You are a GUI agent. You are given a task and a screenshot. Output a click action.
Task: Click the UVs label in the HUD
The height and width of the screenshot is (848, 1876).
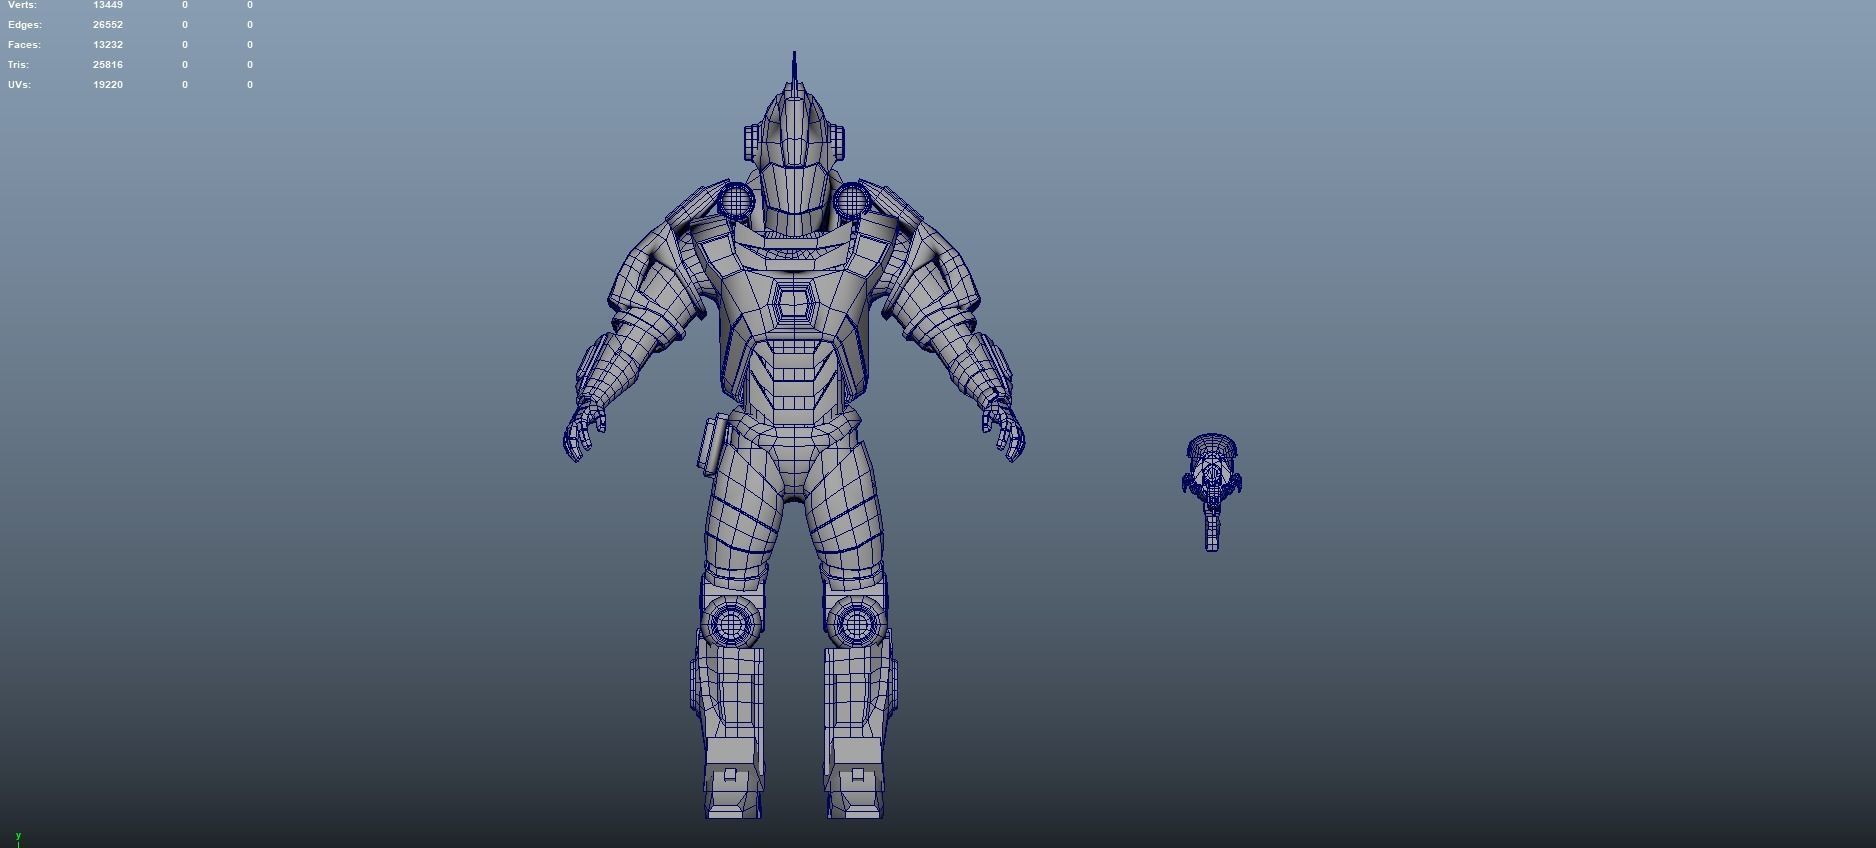pos(20,85)
